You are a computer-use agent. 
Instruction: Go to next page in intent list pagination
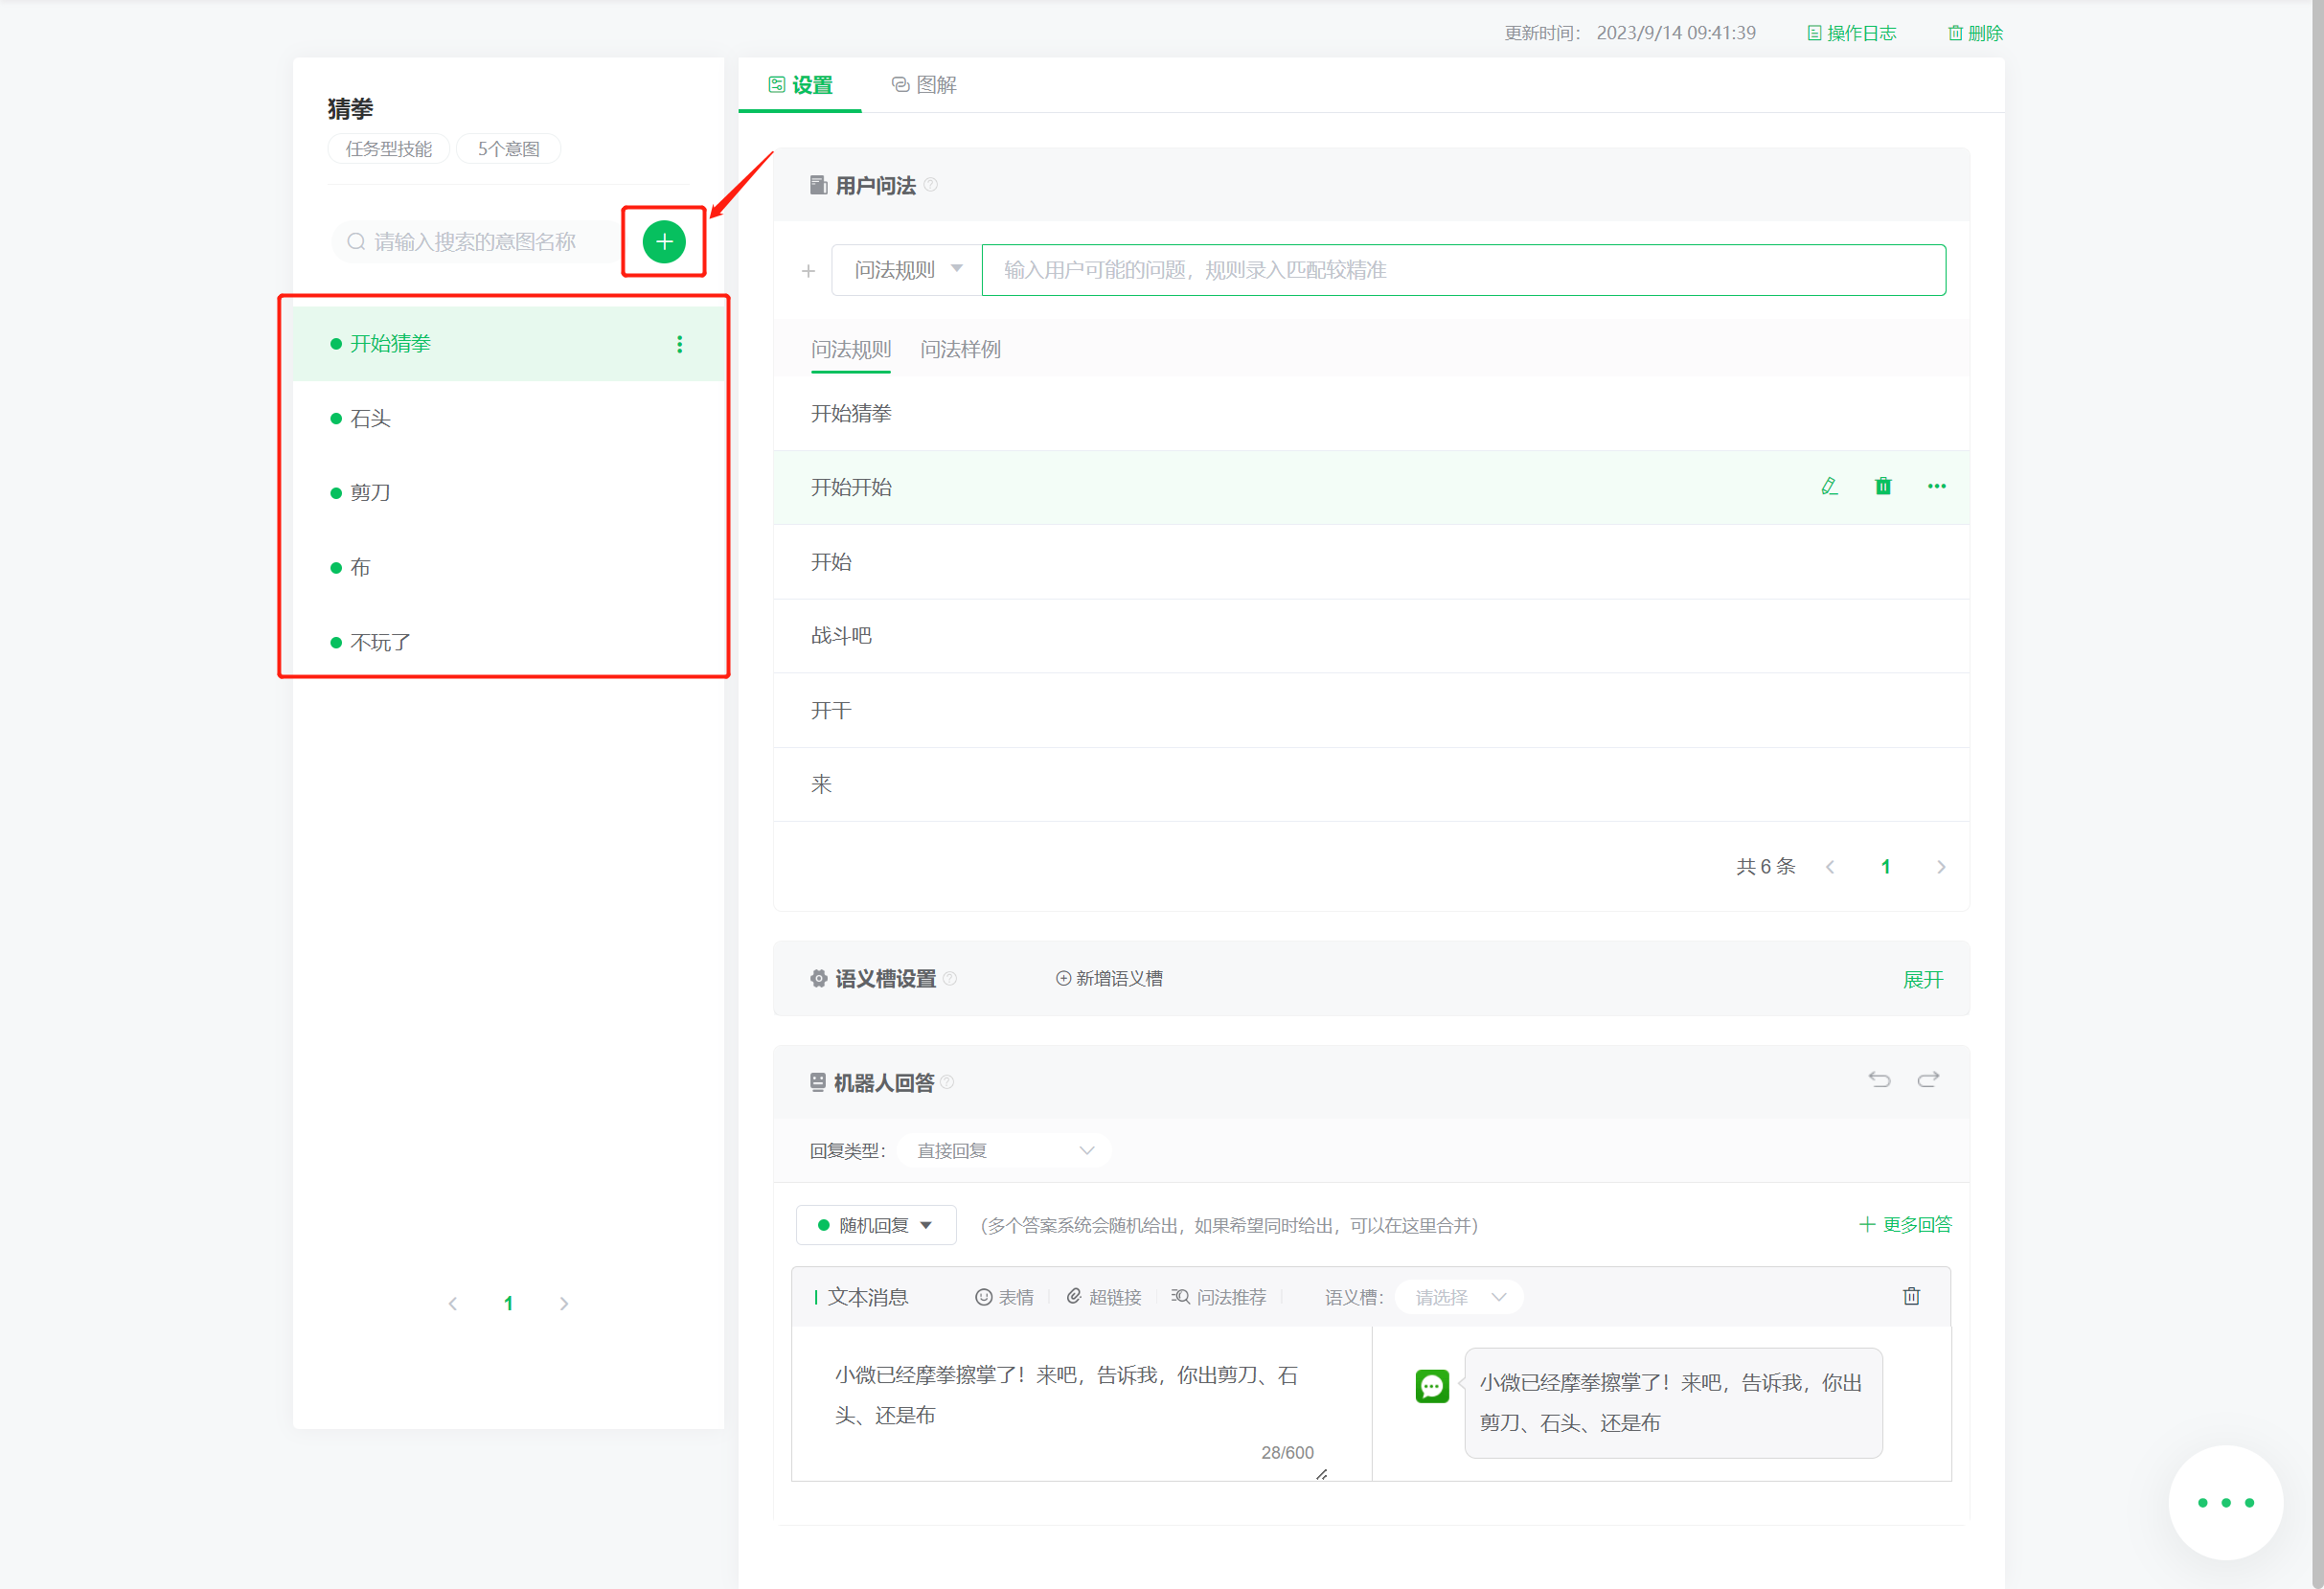coord(564,1304)
